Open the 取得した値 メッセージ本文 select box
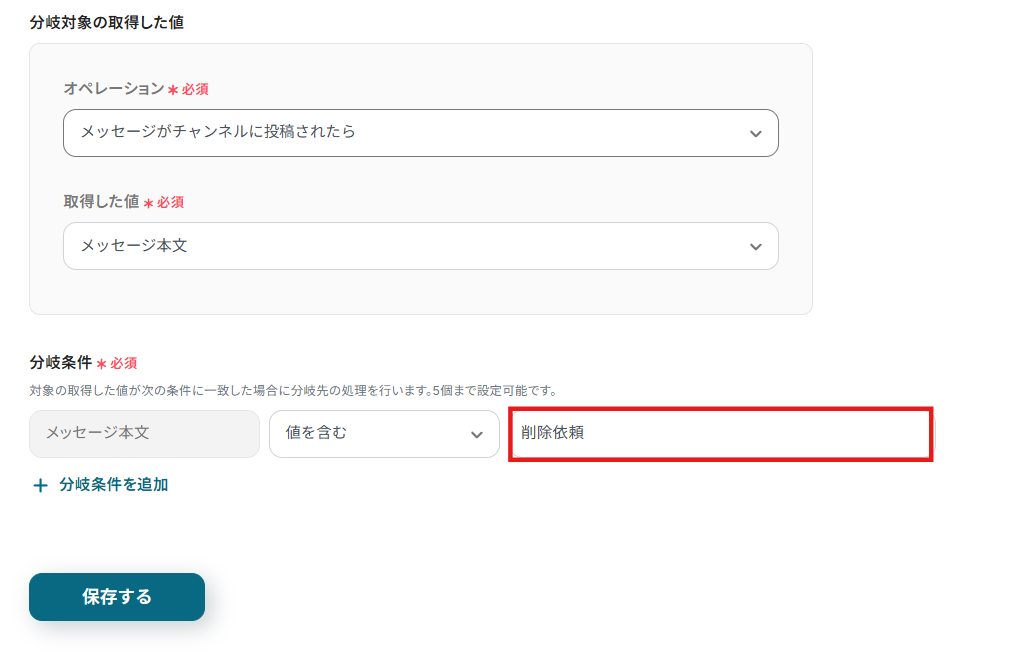 tap(420, 246)
